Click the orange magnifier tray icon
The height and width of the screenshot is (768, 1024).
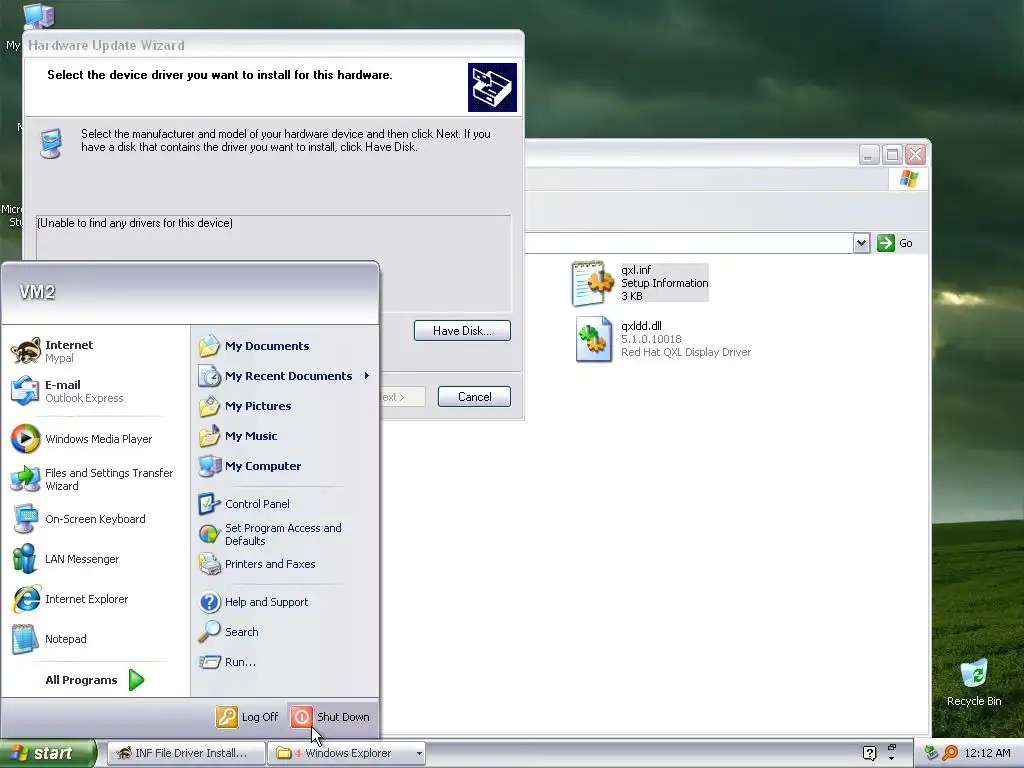(950, 753)
